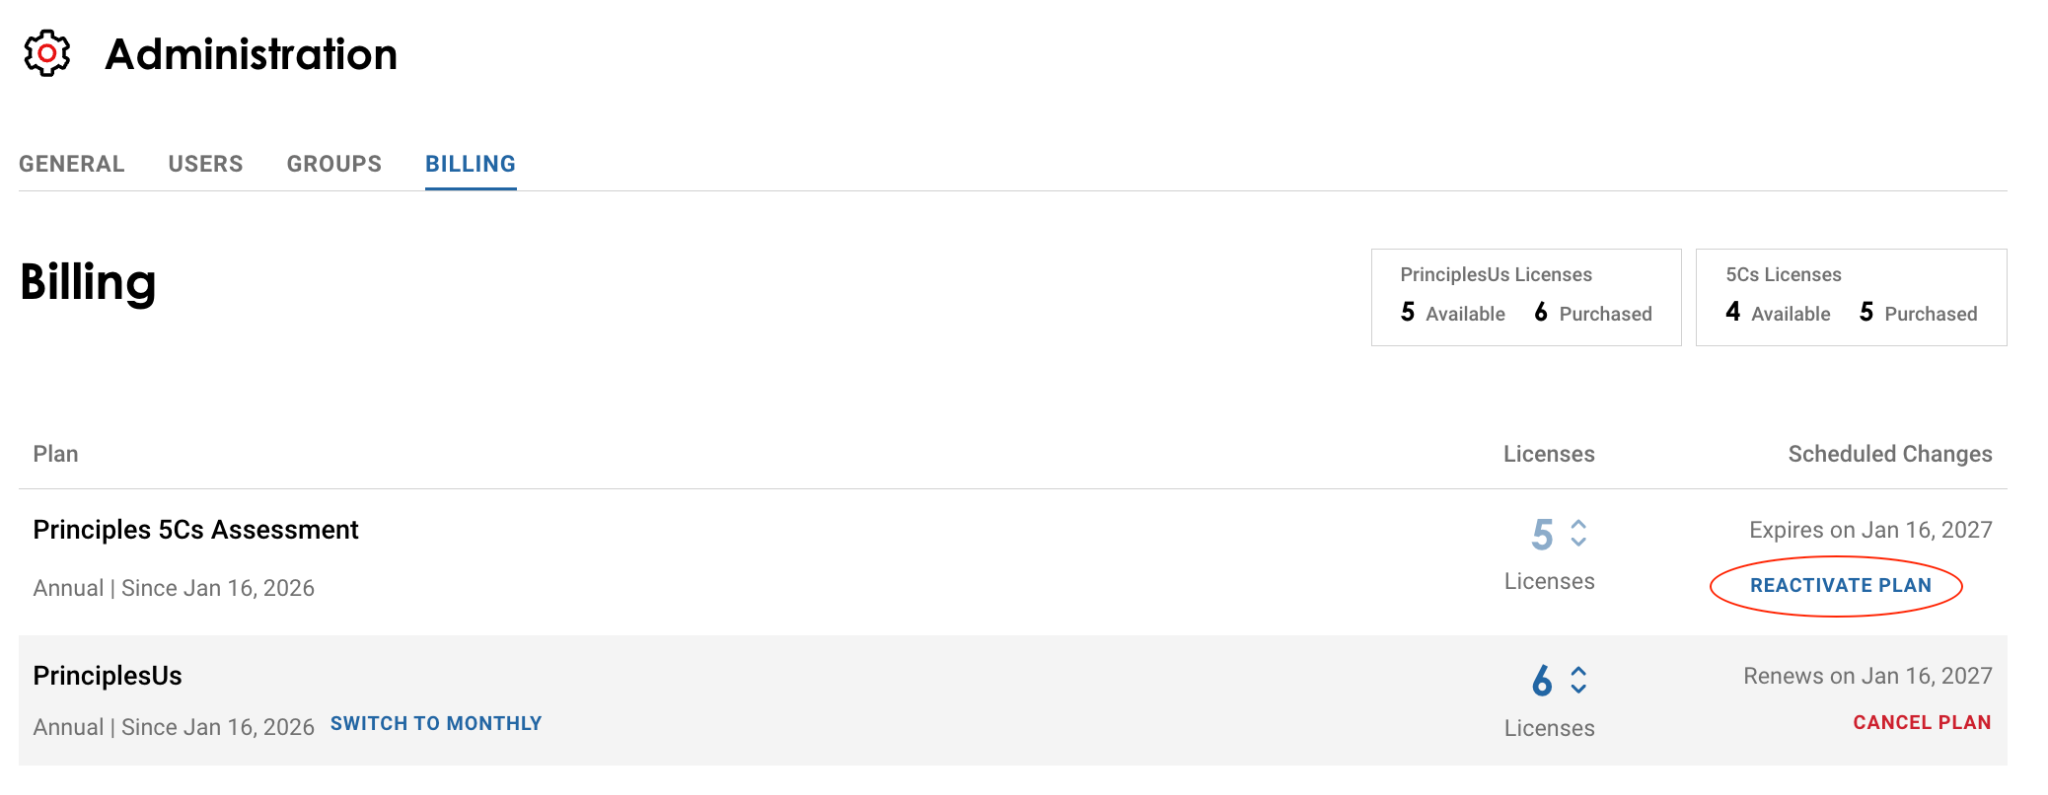Cancel the PrinciplesUs plan
2048x795 pixels.
(x=1921, y=722)
